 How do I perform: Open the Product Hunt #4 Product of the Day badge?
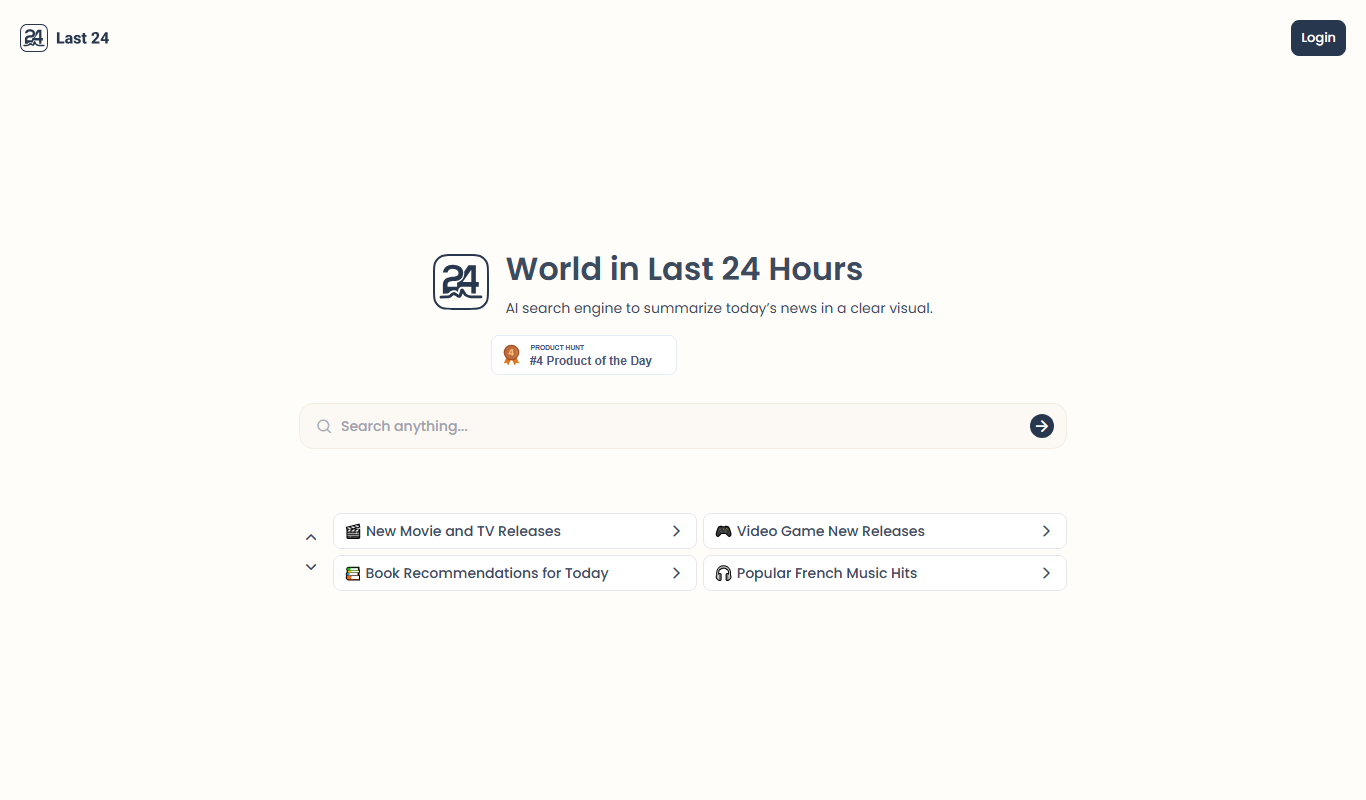pyautogui.click(x=584, y=355)
